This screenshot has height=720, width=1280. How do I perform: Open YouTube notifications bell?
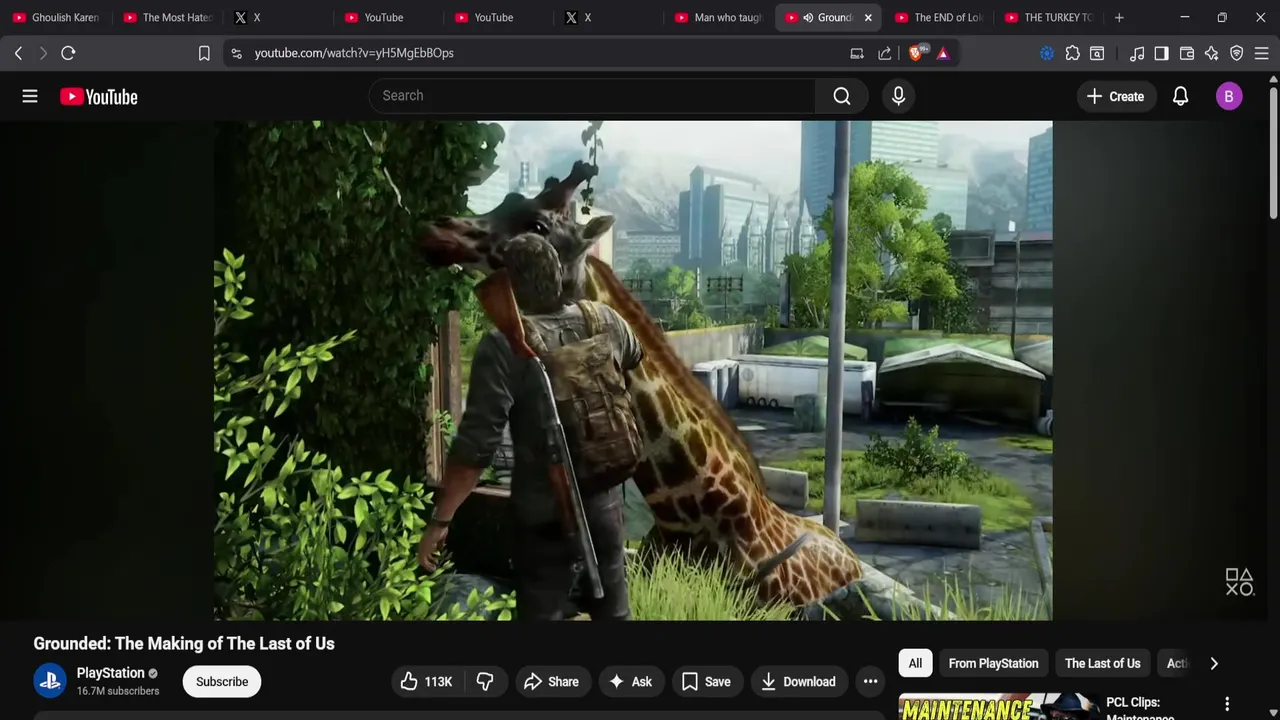coord(1180,96)
